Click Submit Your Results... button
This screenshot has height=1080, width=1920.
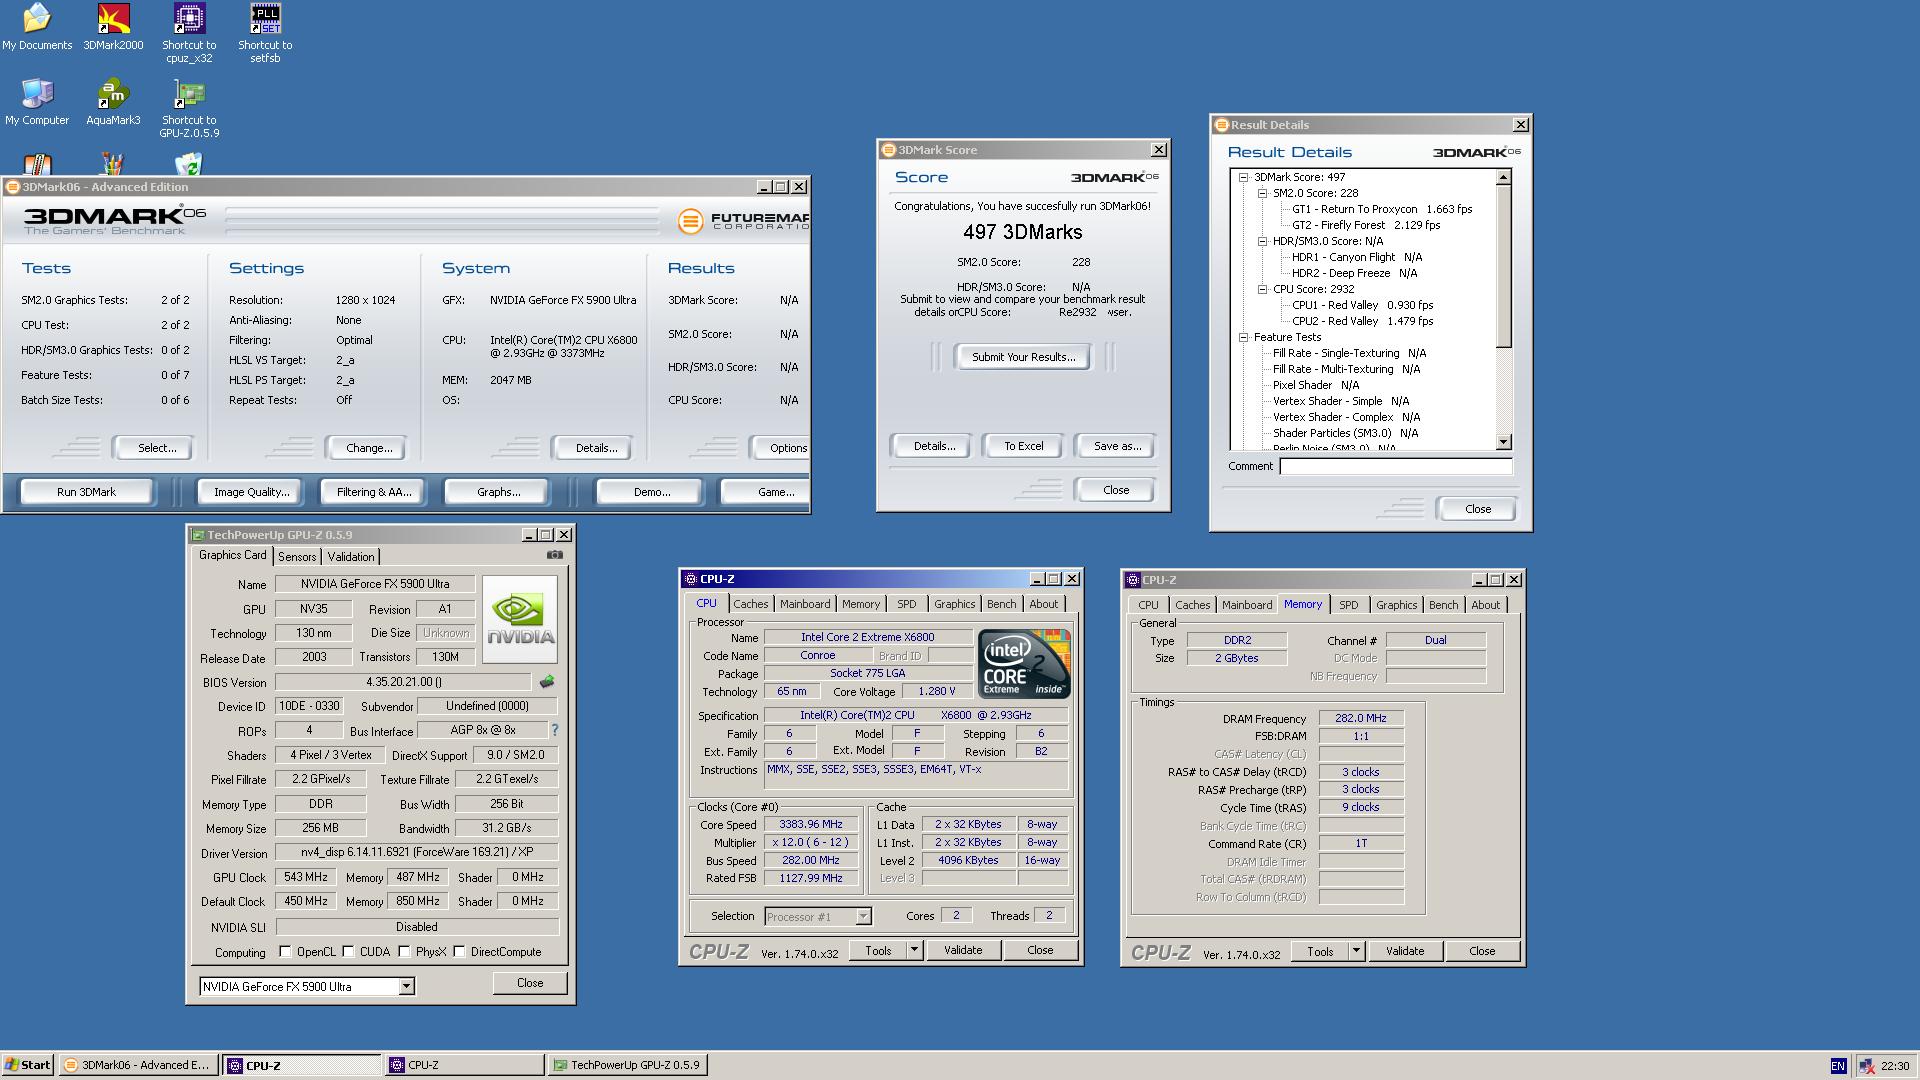point(1023,357)
